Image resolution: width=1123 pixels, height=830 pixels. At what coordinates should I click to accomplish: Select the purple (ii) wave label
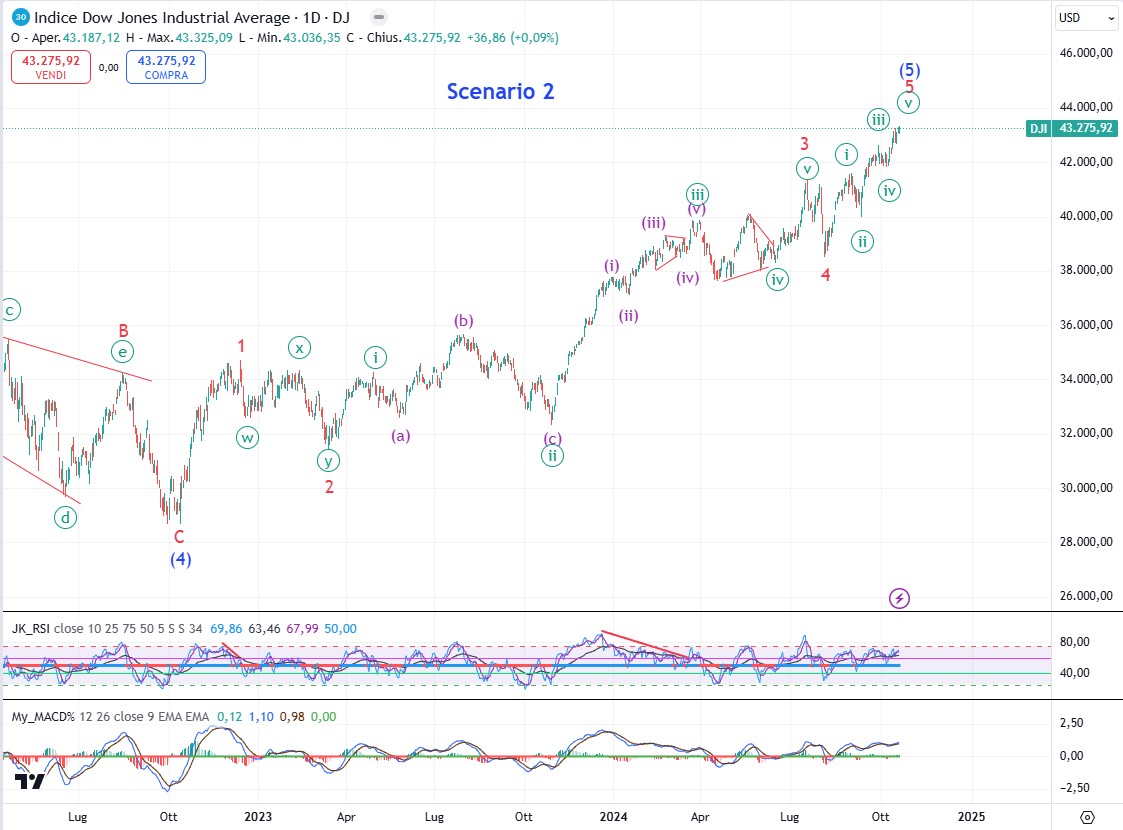[x=629, y=316]
